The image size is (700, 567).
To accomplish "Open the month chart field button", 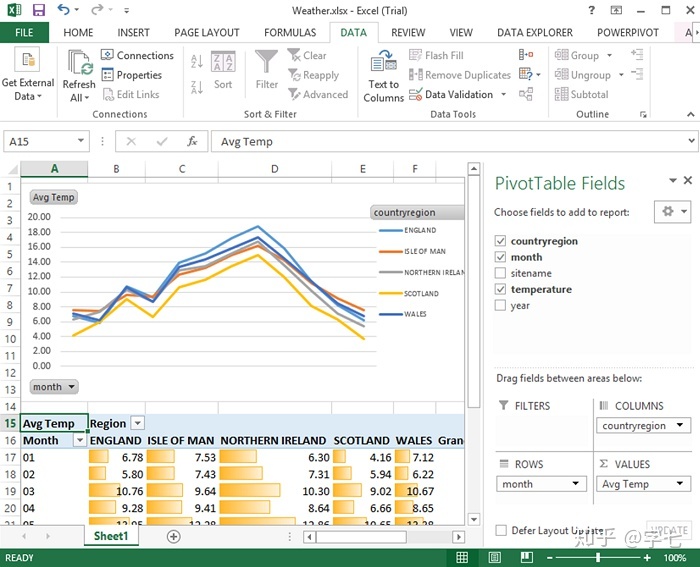I will (x=54, y=387).
